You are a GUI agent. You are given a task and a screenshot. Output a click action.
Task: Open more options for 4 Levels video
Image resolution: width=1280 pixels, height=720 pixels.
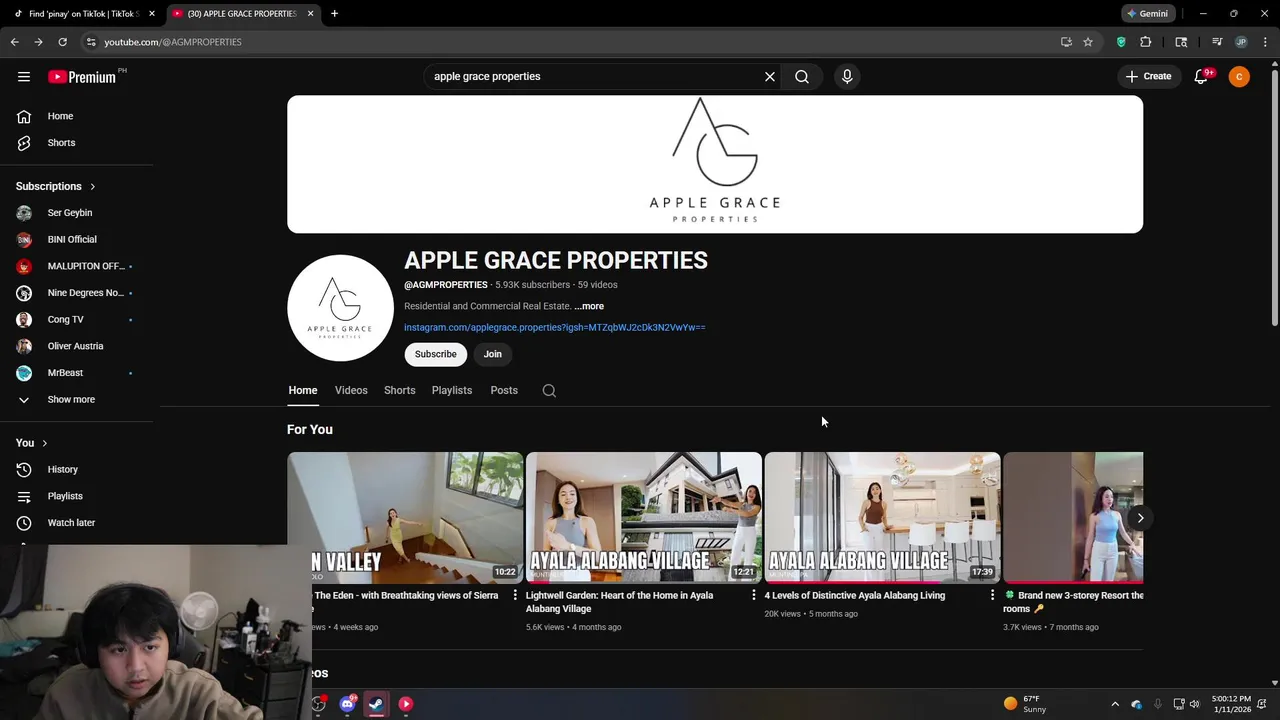pos(992,595)
